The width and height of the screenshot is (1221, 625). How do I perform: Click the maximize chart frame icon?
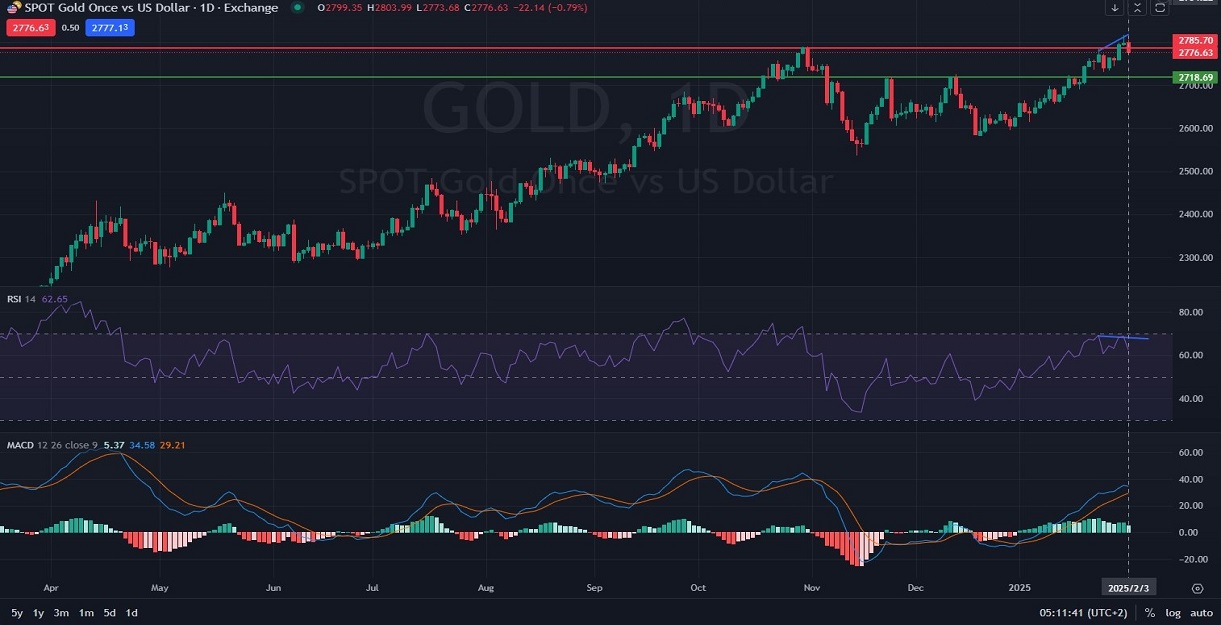click(x=1159, y=8)
